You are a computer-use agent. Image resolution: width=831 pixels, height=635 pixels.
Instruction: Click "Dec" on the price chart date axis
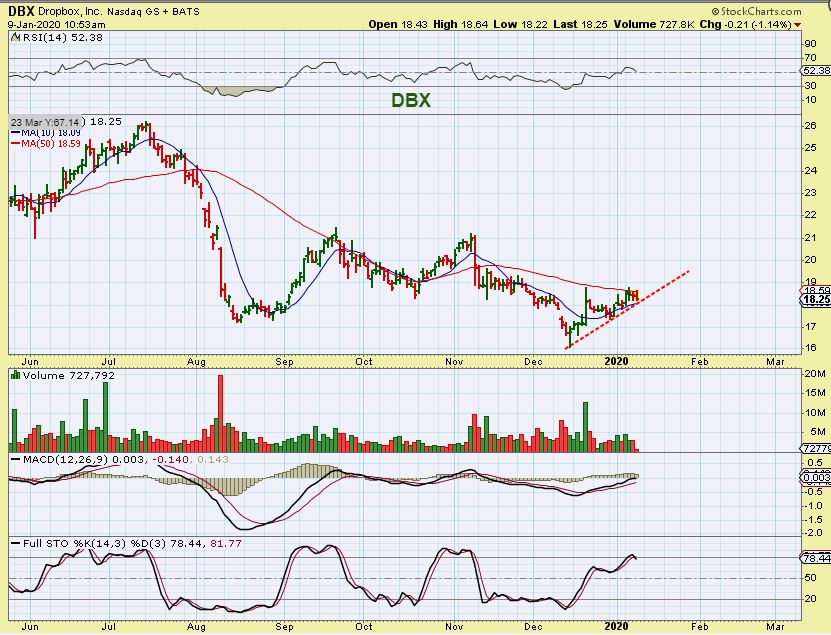[533, 361]
